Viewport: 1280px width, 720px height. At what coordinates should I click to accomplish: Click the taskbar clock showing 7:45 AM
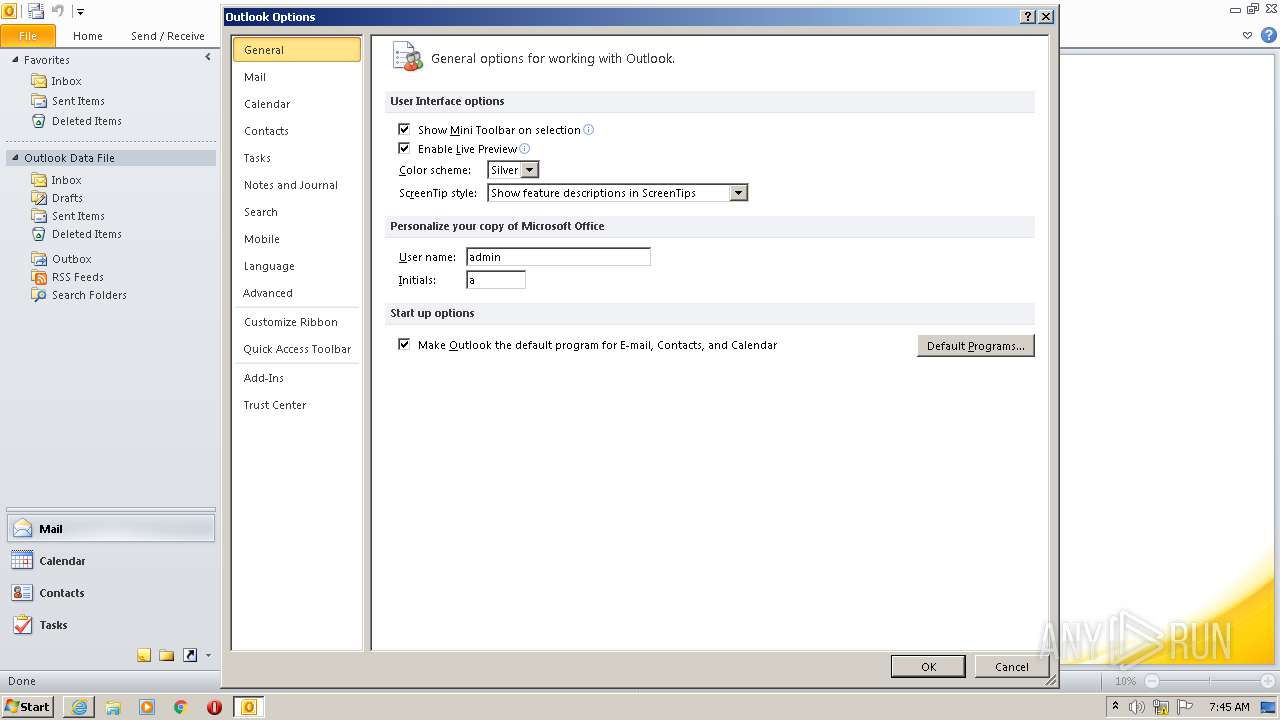(1229, 707)
